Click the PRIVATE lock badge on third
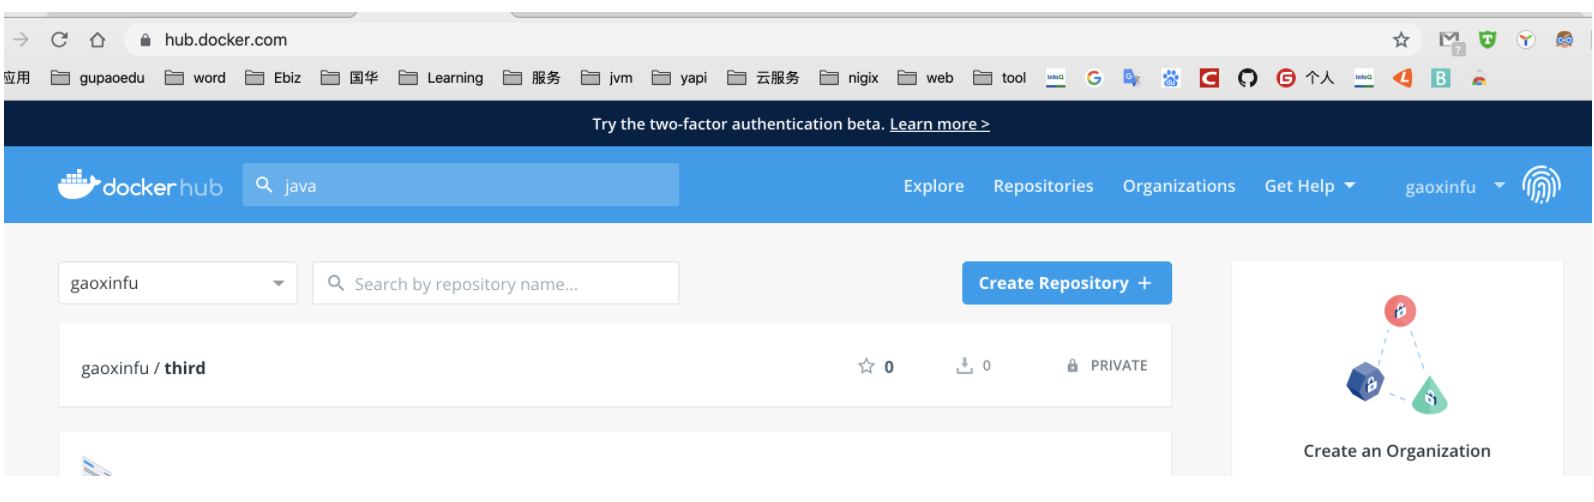This screenshot has height=502, width=1594. tap(1107, 366)
